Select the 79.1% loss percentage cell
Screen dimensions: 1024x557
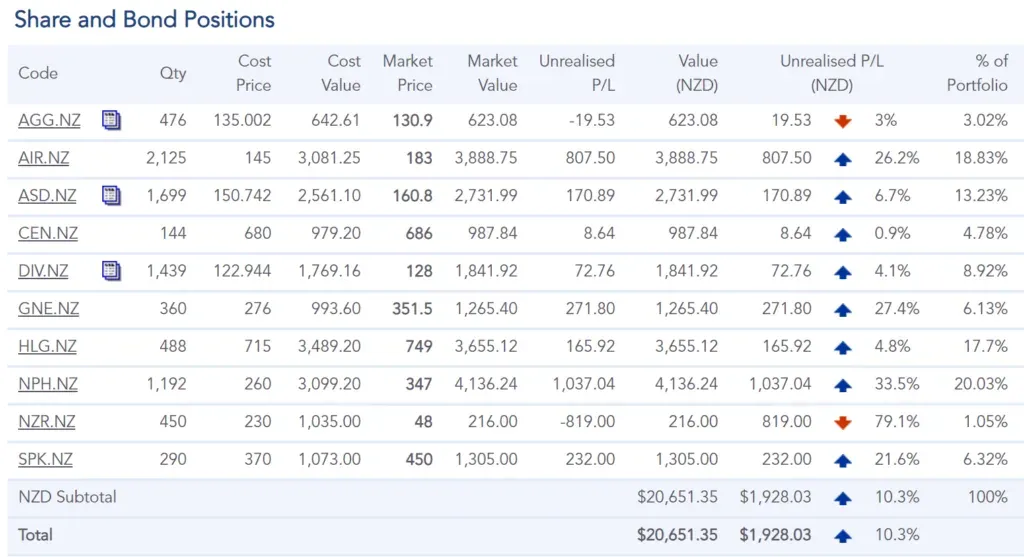click(897, 422)
